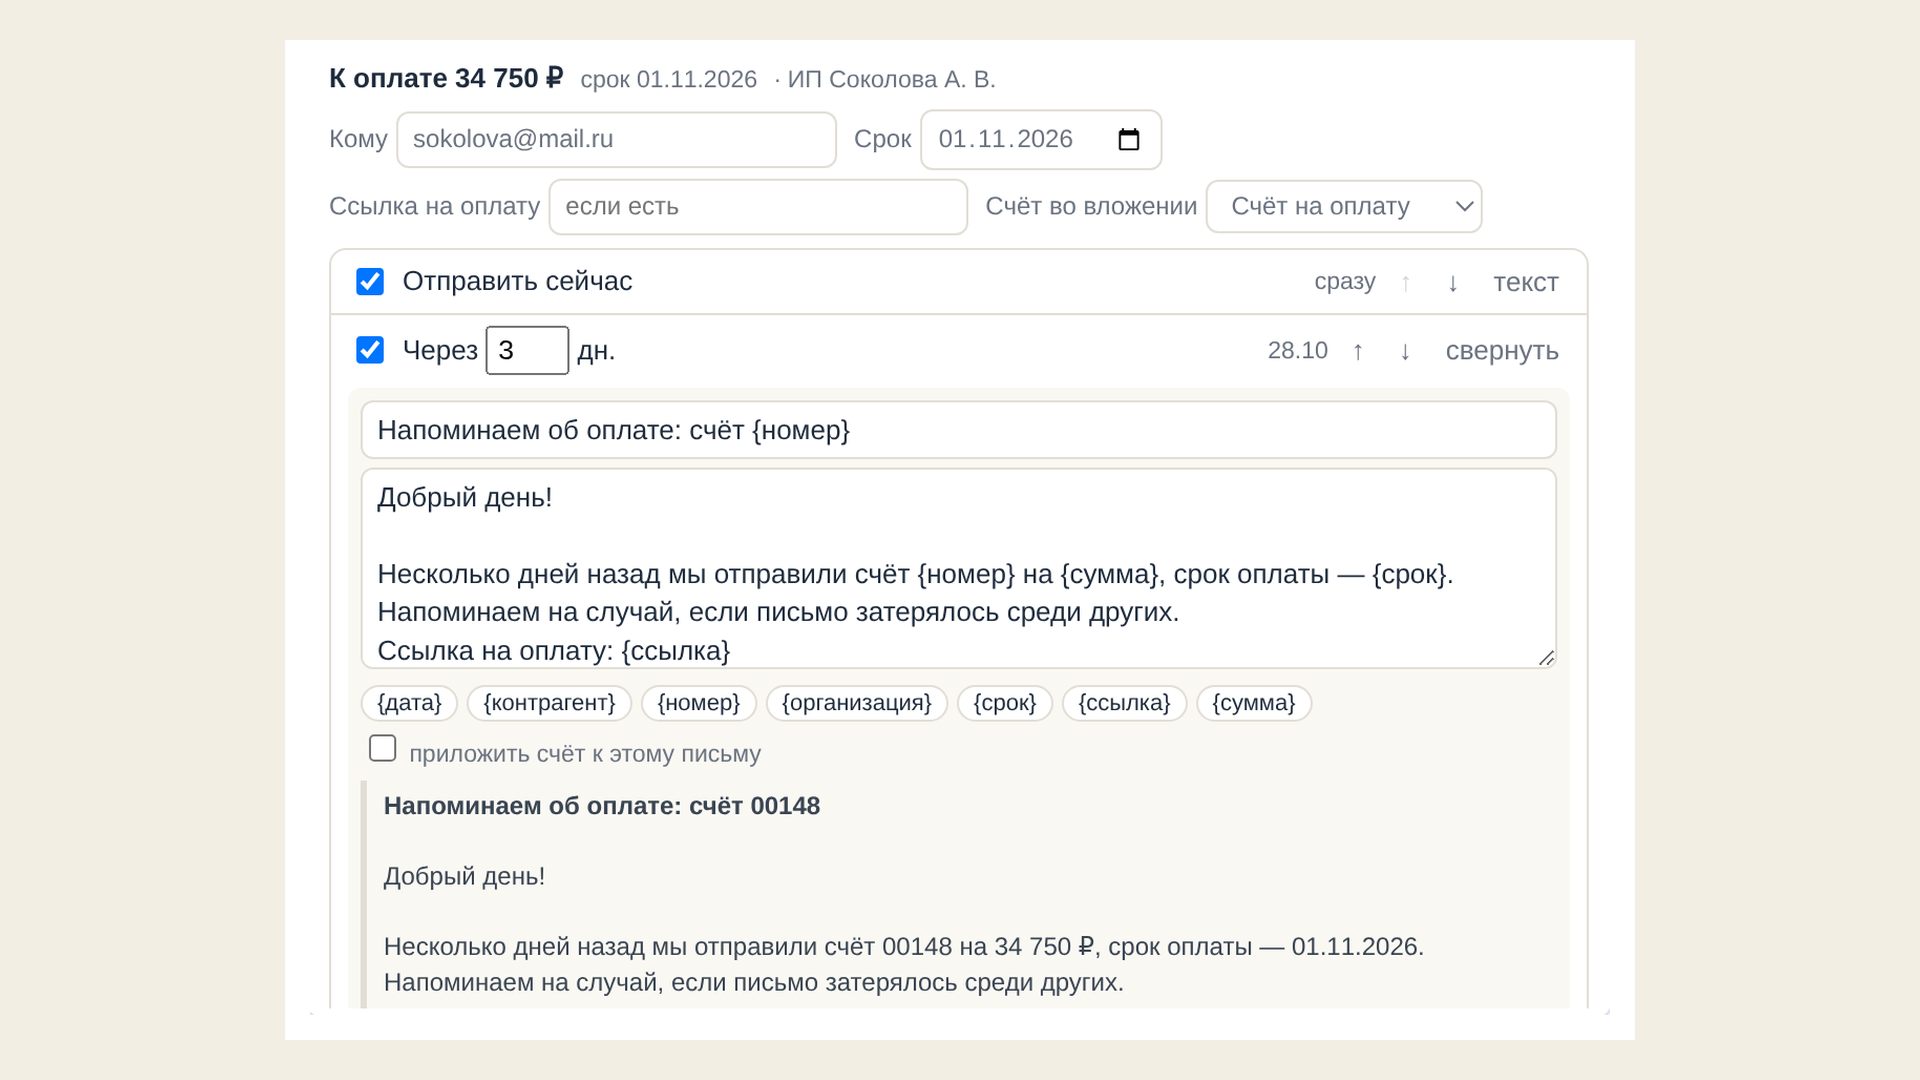Click the reminder subject line field
The height and width of the screenshot is (1080, 1920).
958,430
